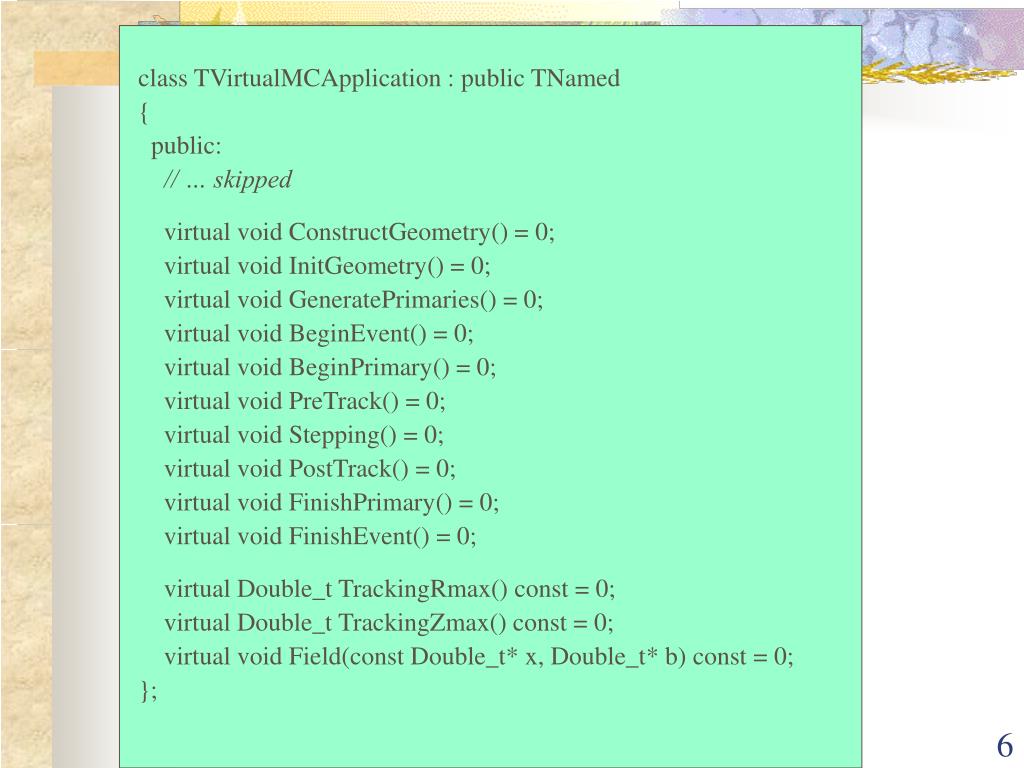The width and height of the screenshot is (1024, 768).
Task: Click the InitGeometry() declaration
Action: 327,266
